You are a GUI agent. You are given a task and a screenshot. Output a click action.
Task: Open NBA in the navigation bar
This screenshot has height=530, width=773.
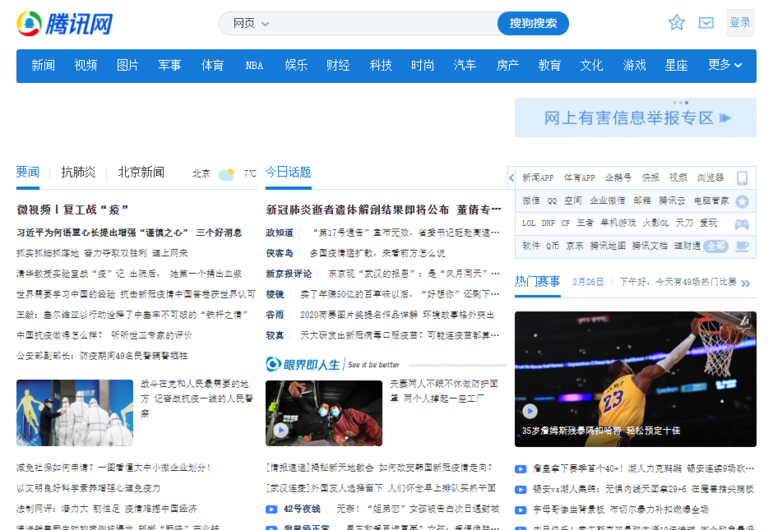pyautogui.click(x=254, y=66)
